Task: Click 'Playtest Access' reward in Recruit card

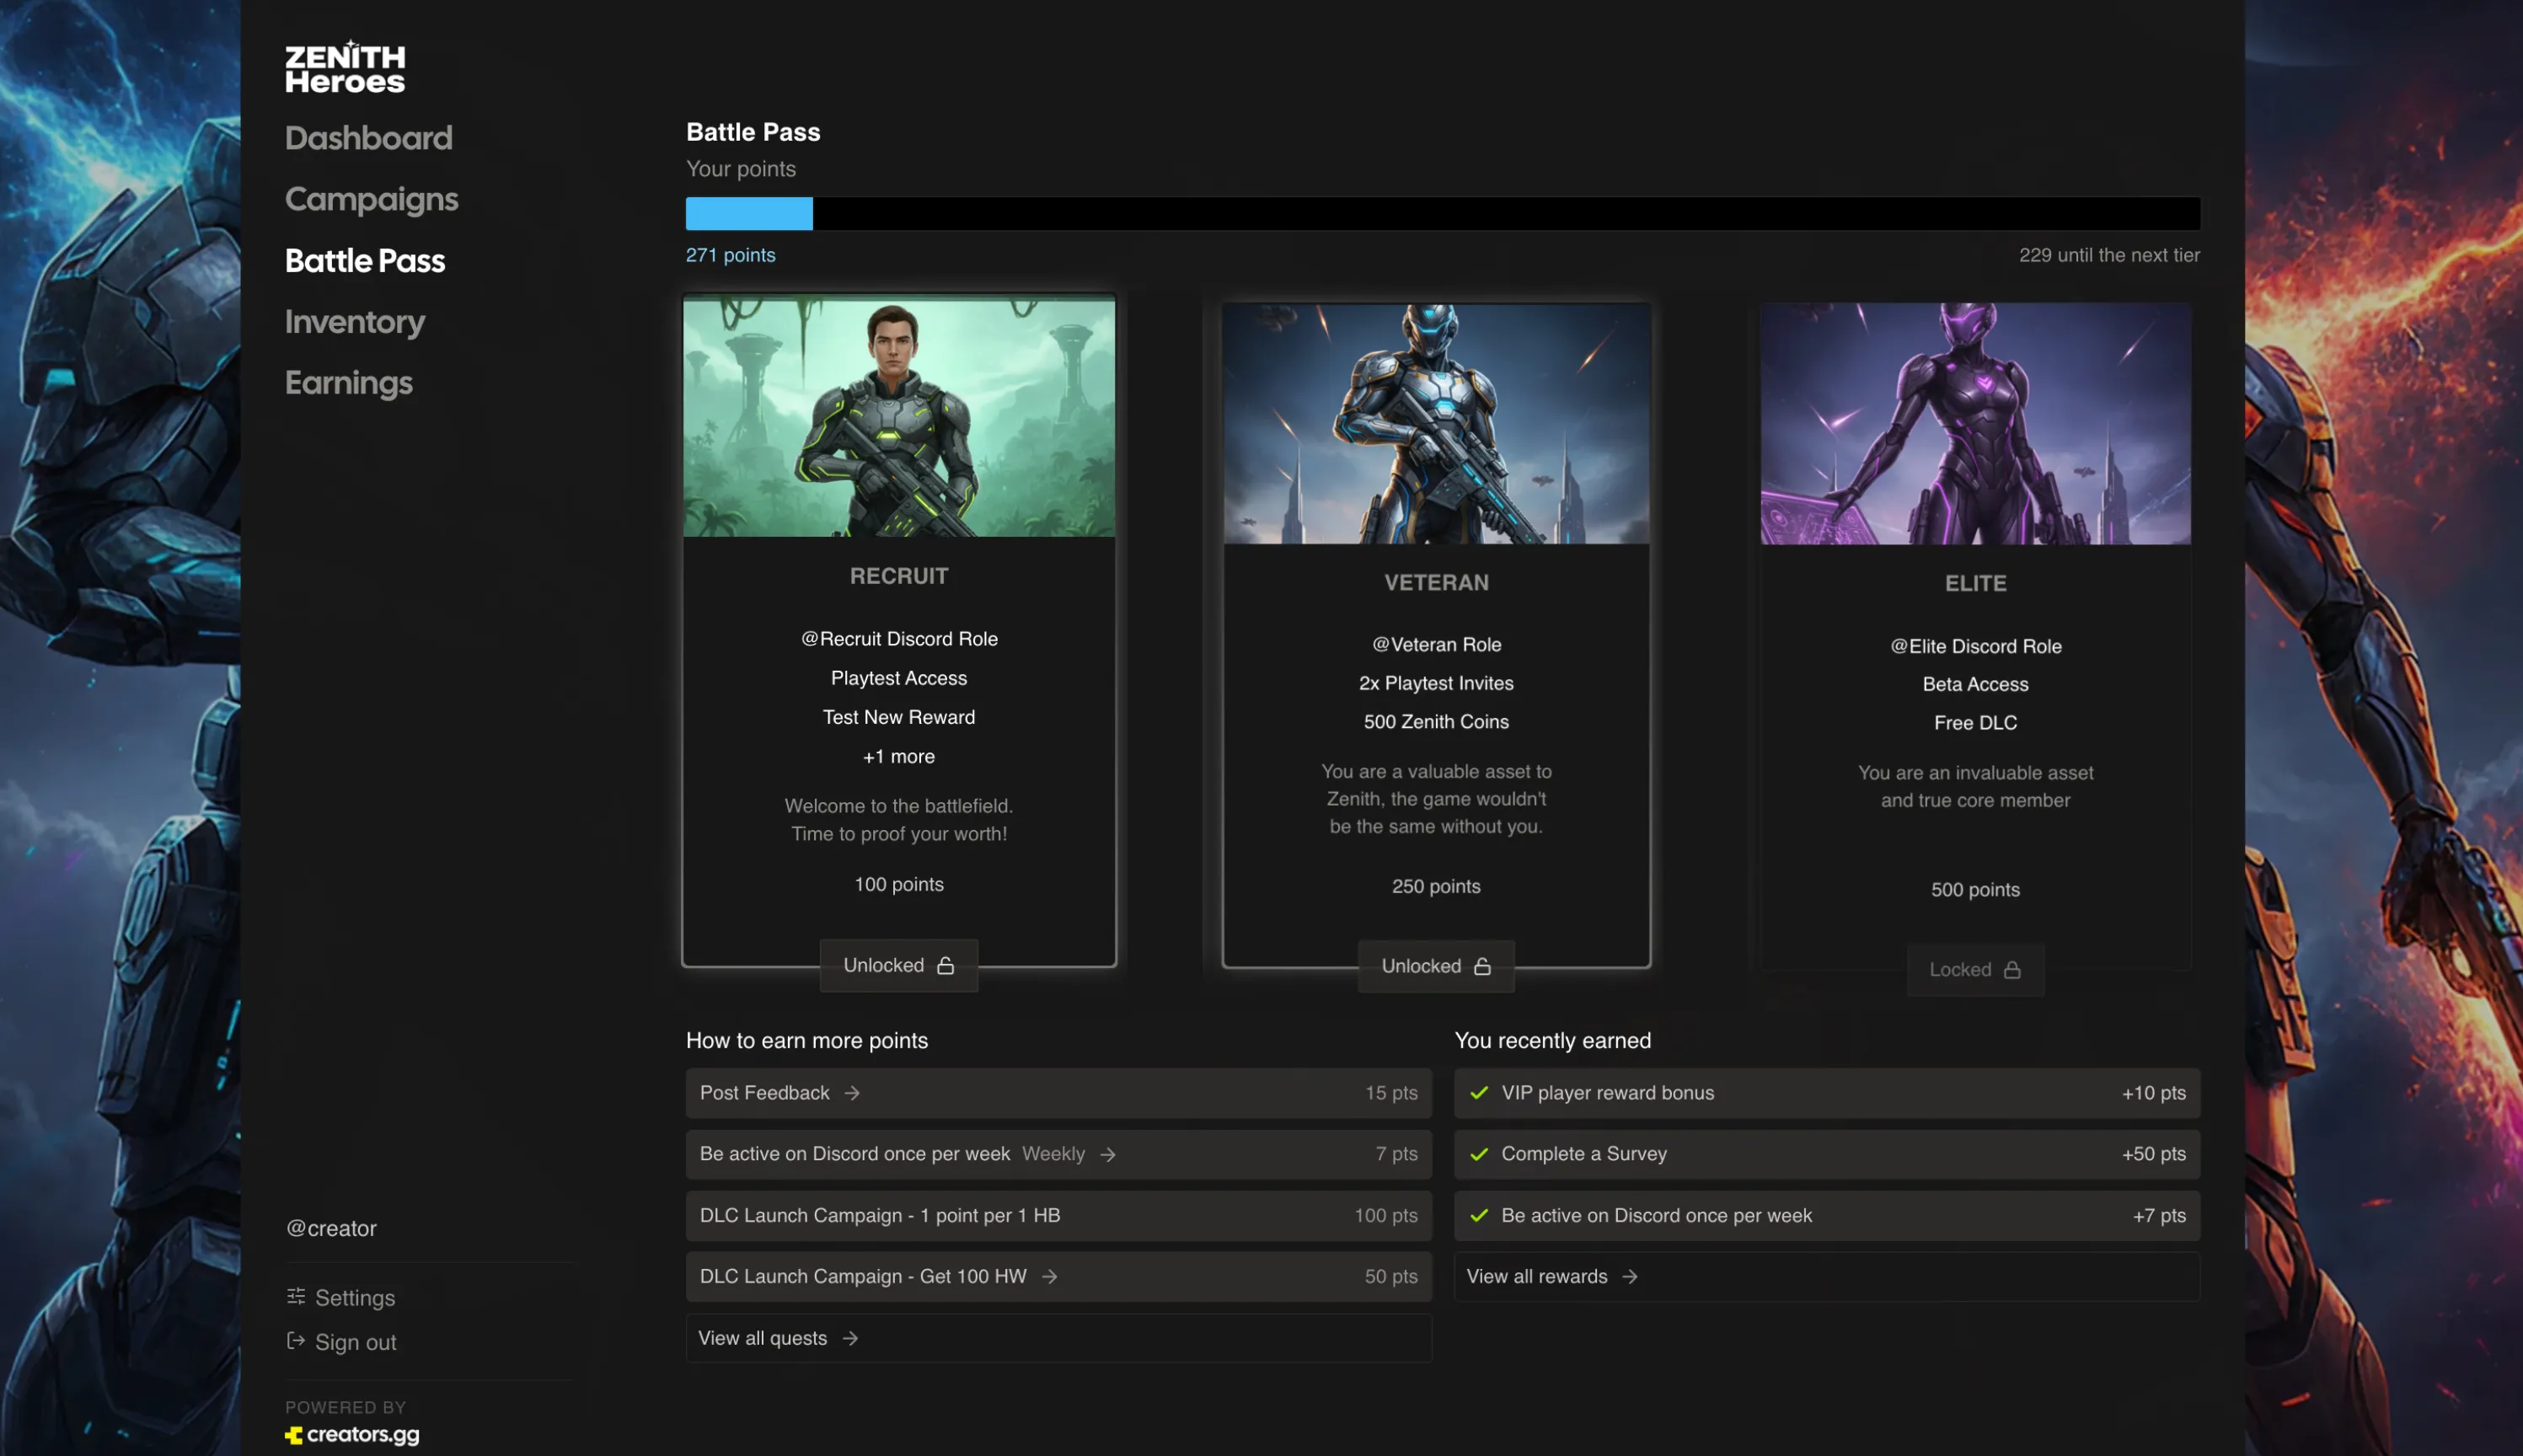Action: [x=899, y=678]
